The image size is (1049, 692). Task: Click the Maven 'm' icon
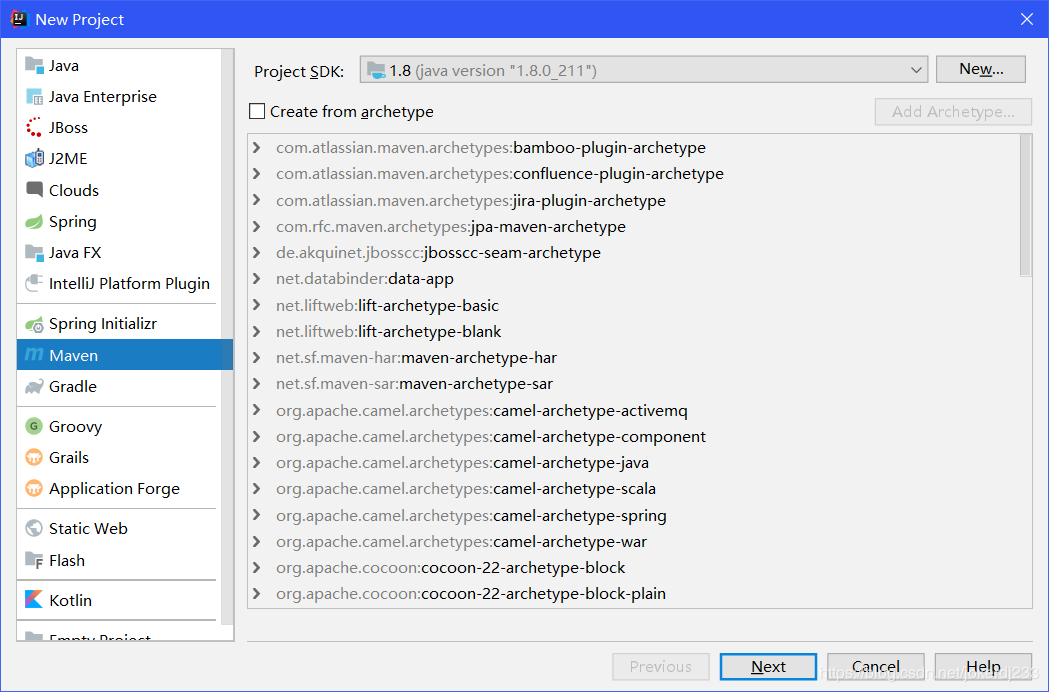tap(34, 355)
